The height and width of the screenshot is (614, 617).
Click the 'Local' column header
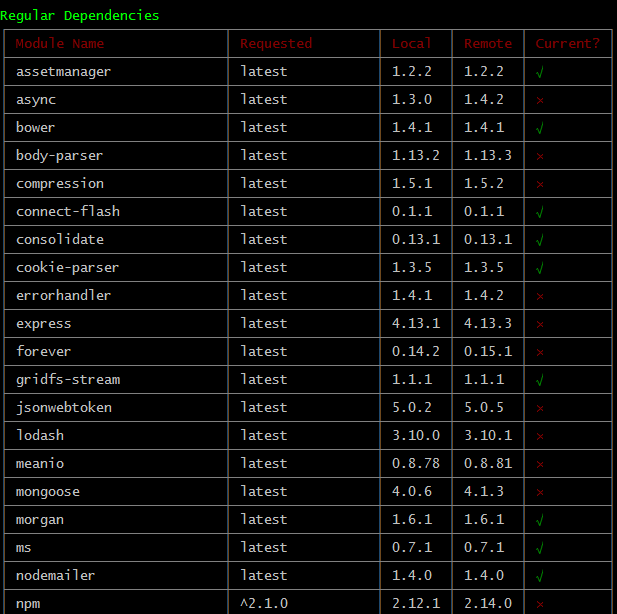(412, 43)
